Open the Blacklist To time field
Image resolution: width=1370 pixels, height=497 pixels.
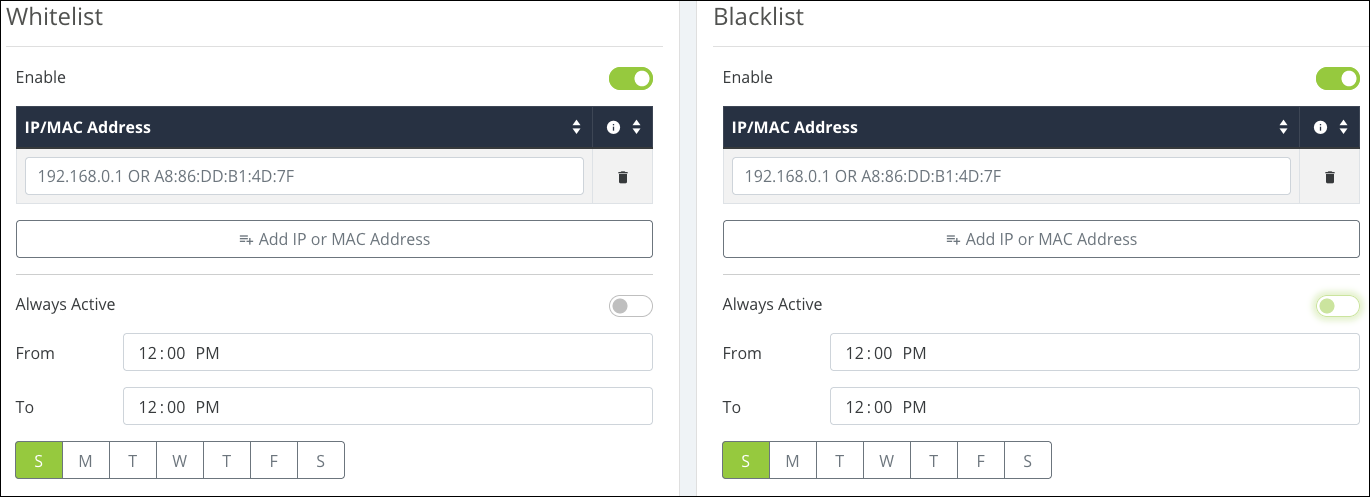click(x=1095, y=407)
